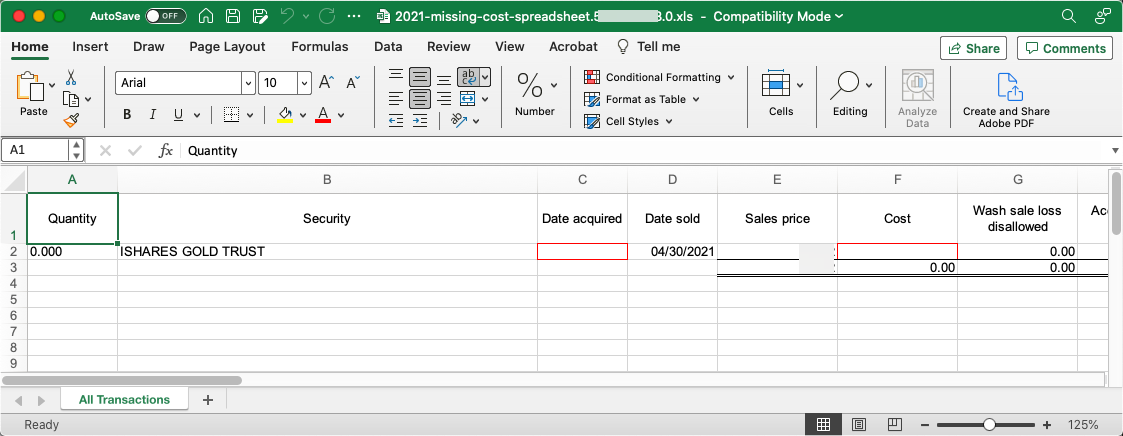Open the Editing group magnifier button
1123x436 pixels.
[850, 94]
